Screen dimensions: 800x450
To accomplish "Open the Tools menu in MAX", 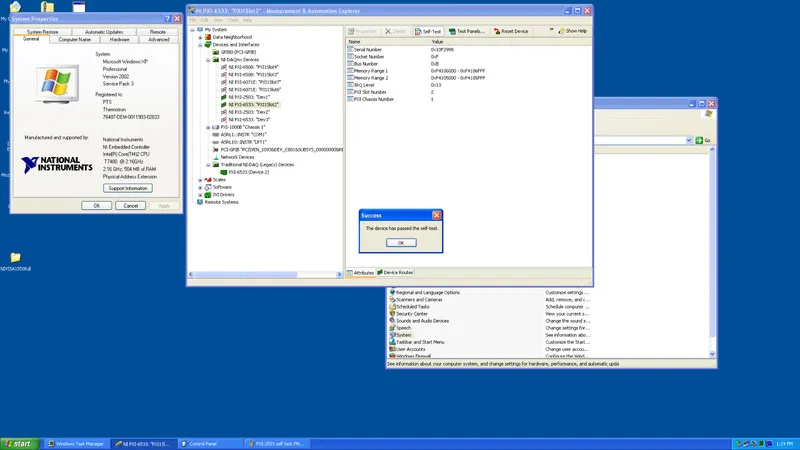I will point(233,20).
